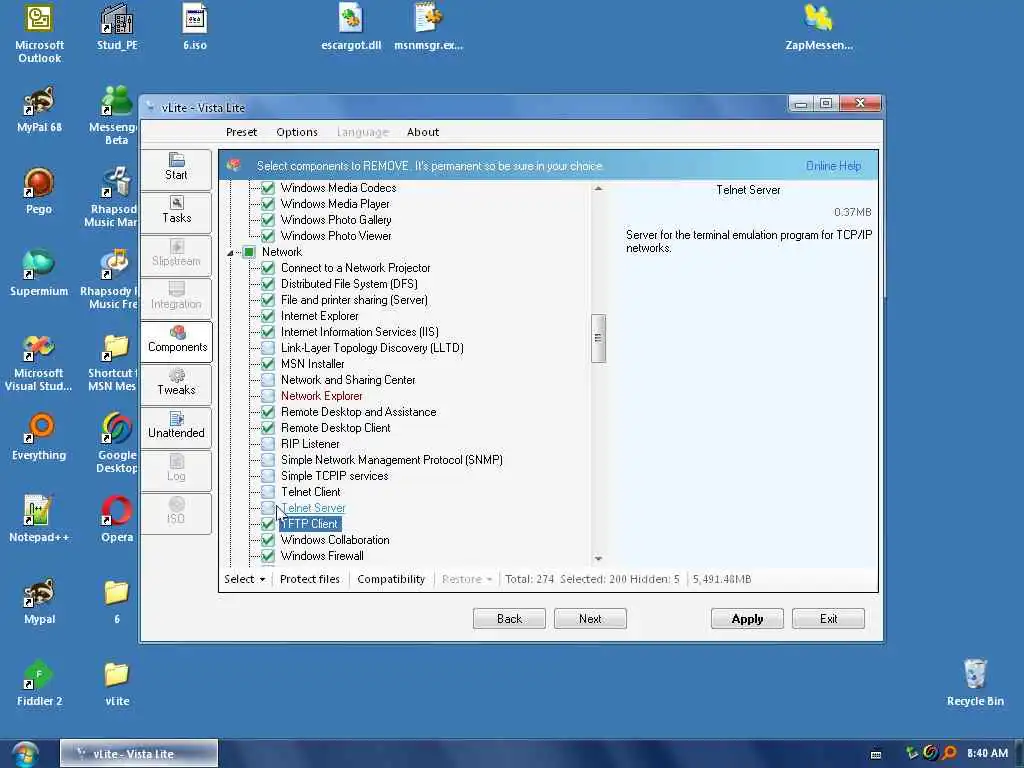
Task: Select the msnmsgr.exe desktop file
Action: click(x=428, y=28)
